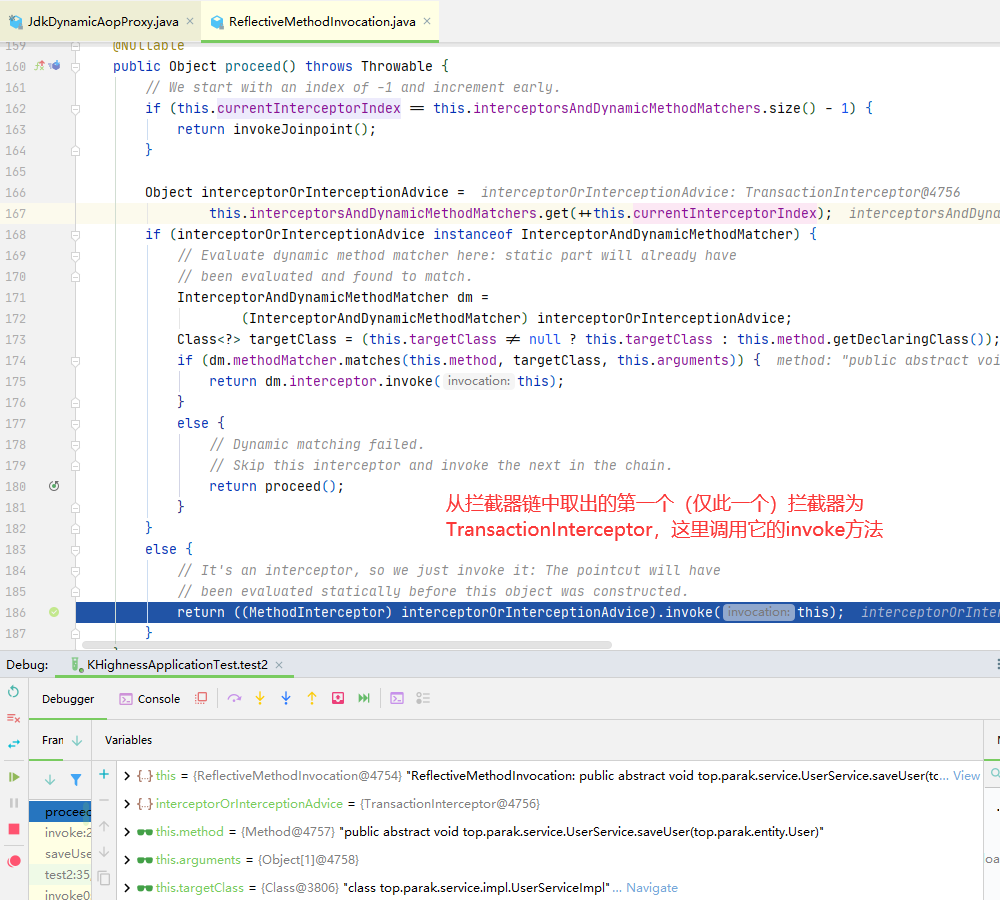The height and width of the screenshot is (900, 1000).
Task: Click the editor horizontal scrollbar
Action: point(347,645)
